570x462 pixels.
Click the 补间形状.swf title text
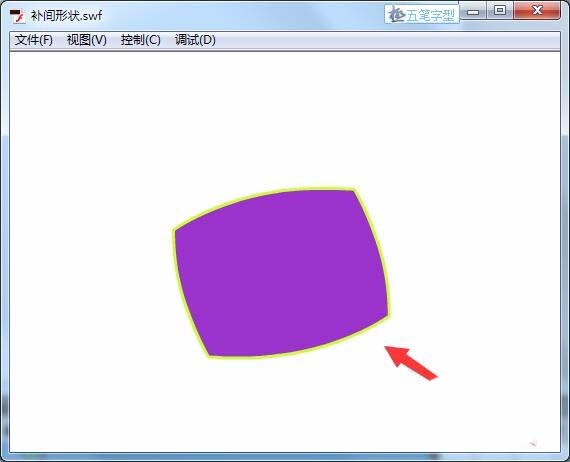point(66,16)
